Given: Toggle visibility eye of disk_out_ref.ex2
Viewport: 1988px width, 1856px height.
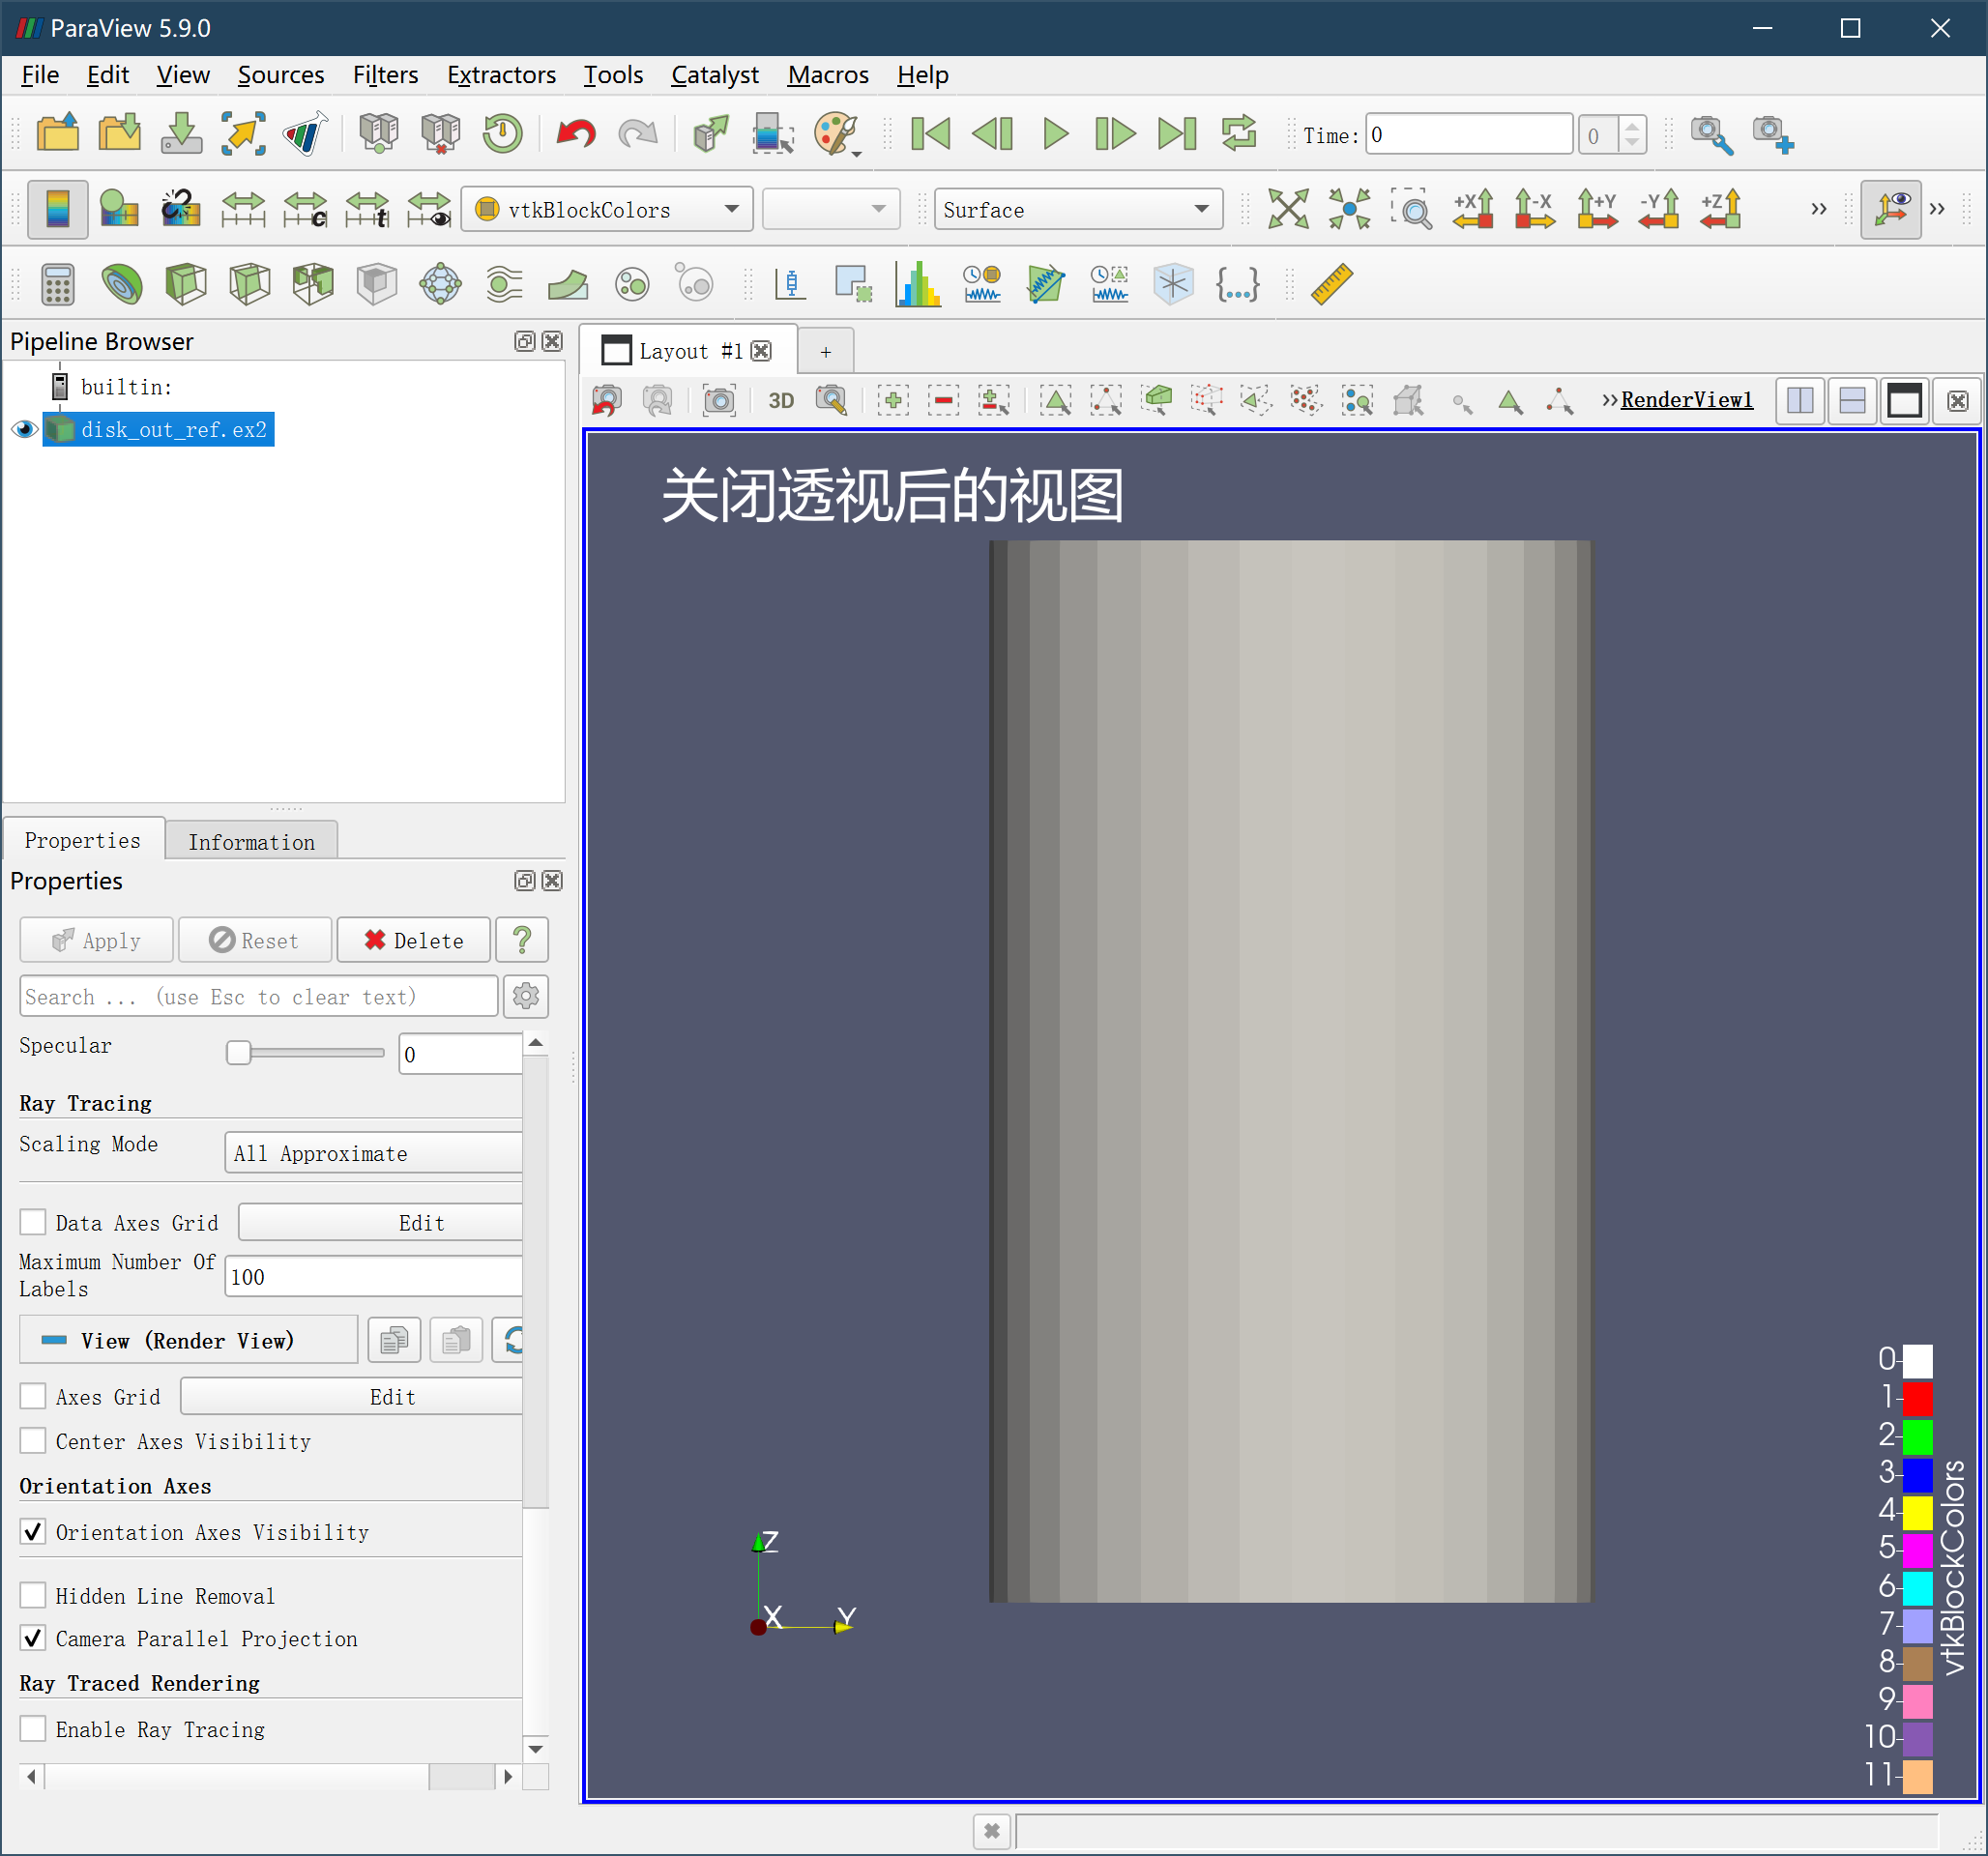Looking at the screenshot, I should coord(24,430).
